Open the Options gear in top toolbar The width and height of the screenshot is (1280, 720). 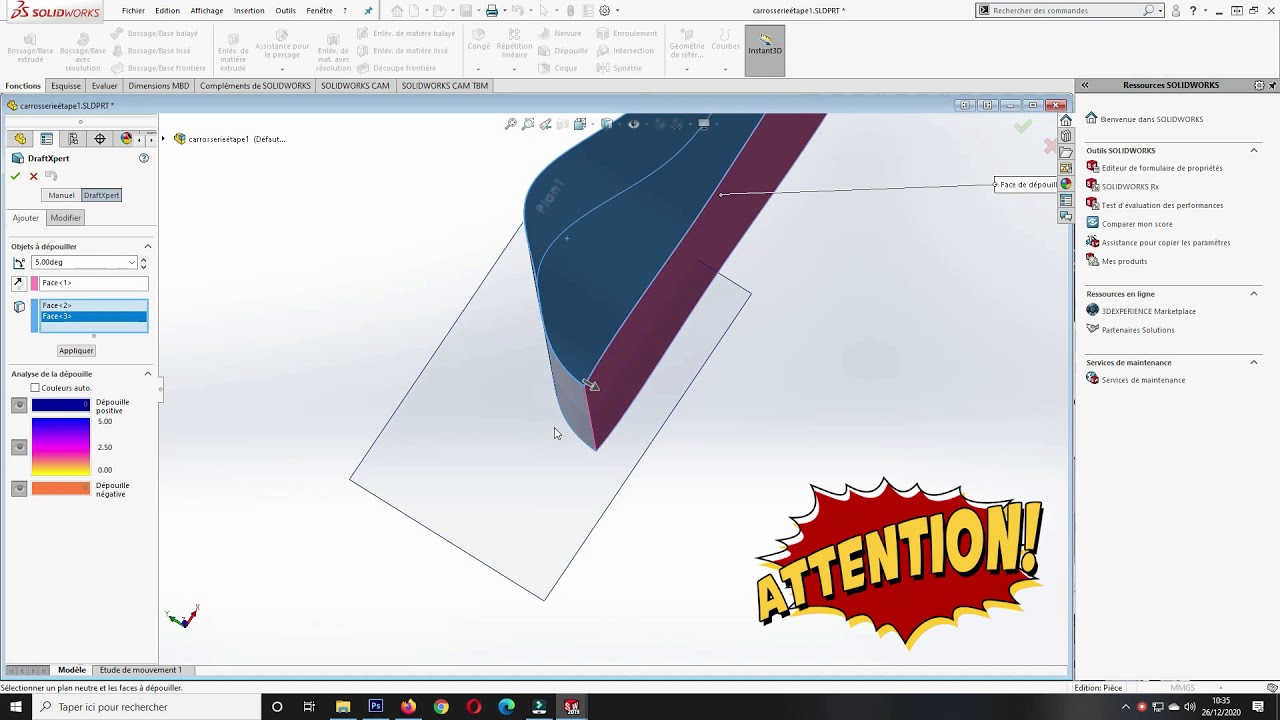[x=605, y=11]
